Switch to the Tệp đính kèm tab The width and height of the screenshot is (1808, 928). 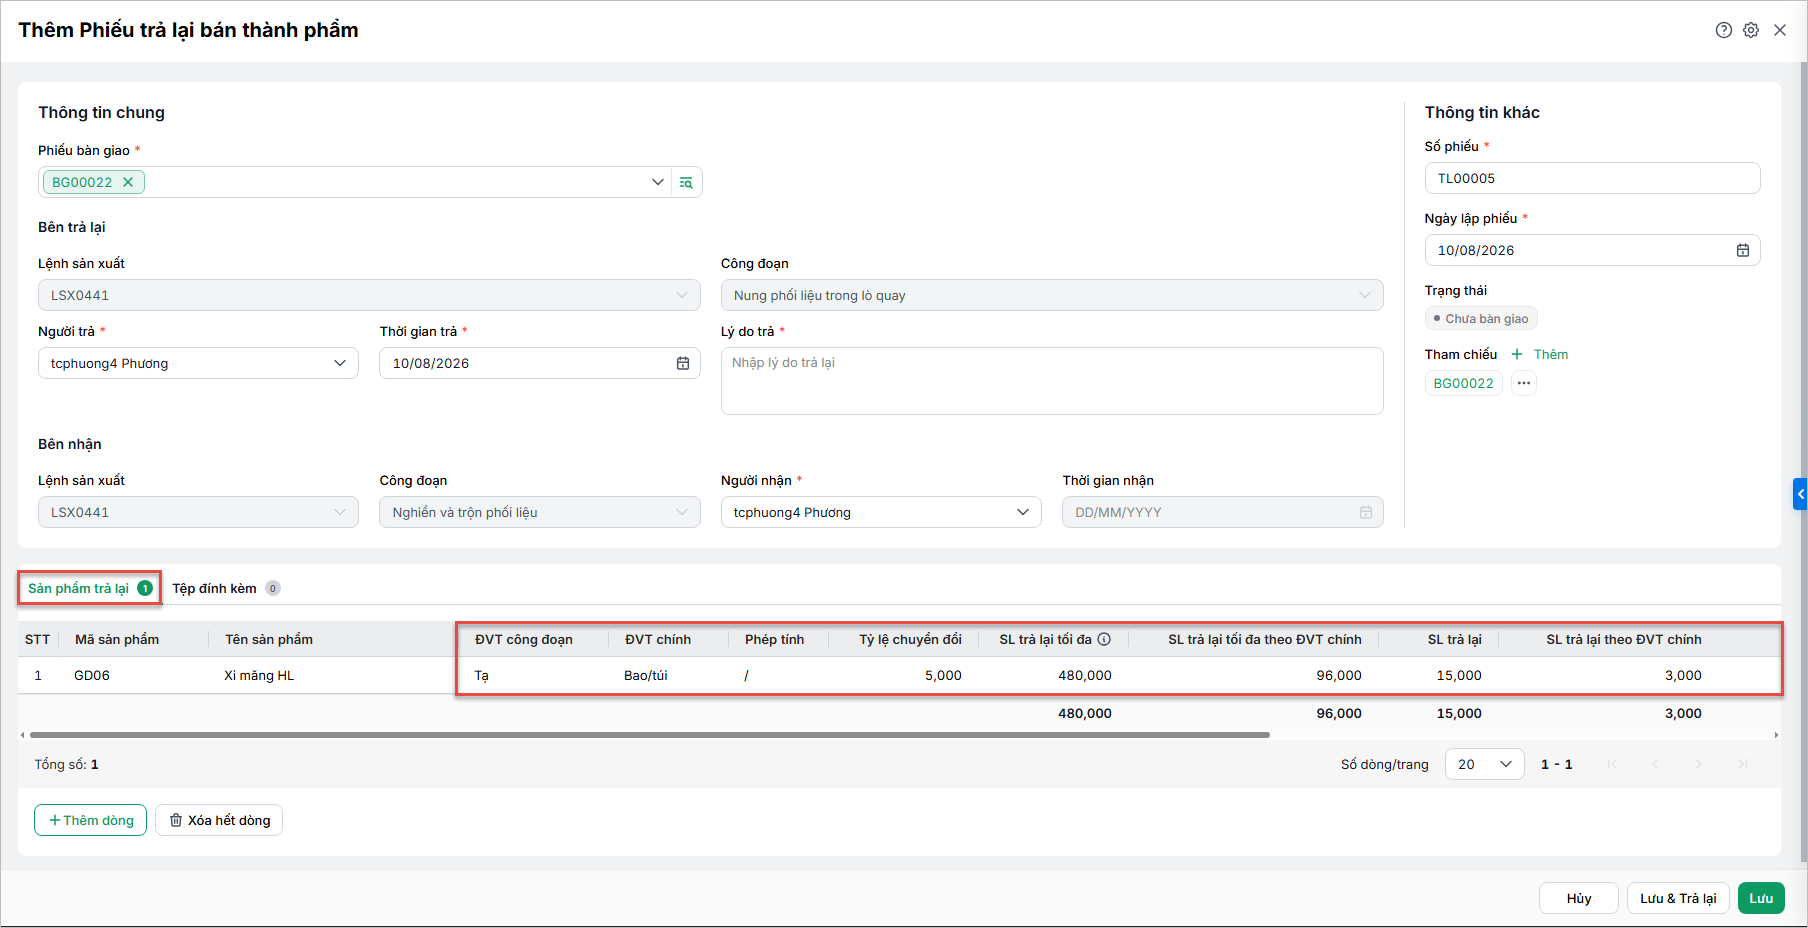pyautogui.click(x=226, y=588)
